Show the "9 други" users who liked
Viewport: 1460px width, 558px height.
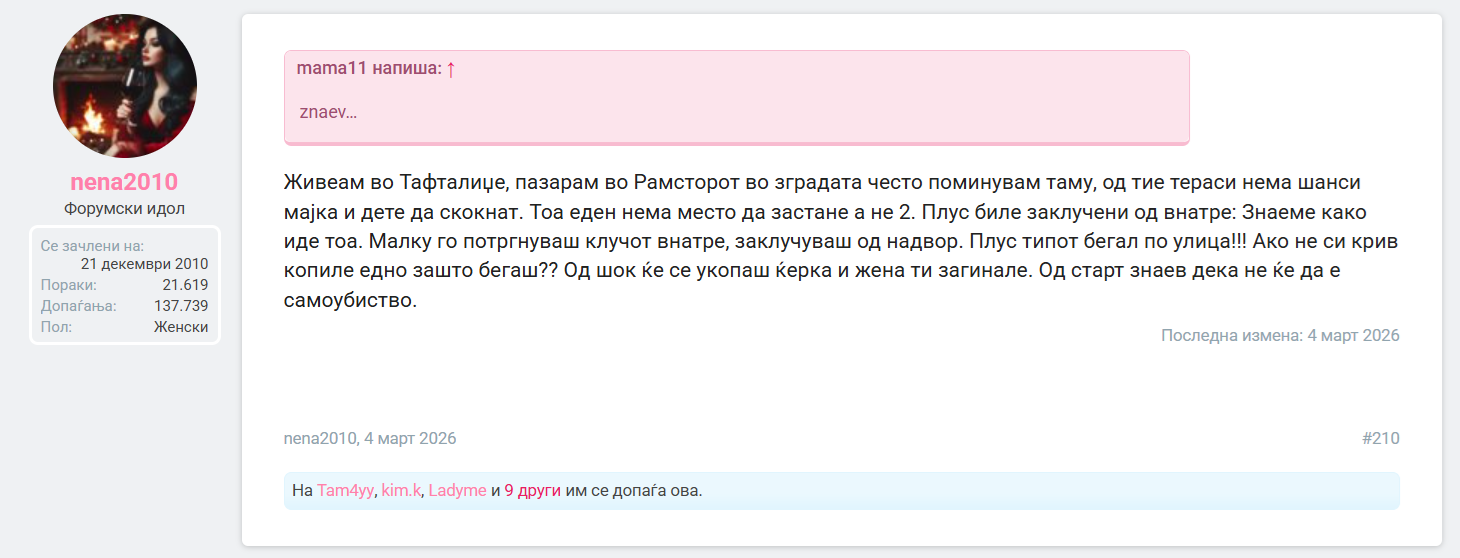click(532, 491)
